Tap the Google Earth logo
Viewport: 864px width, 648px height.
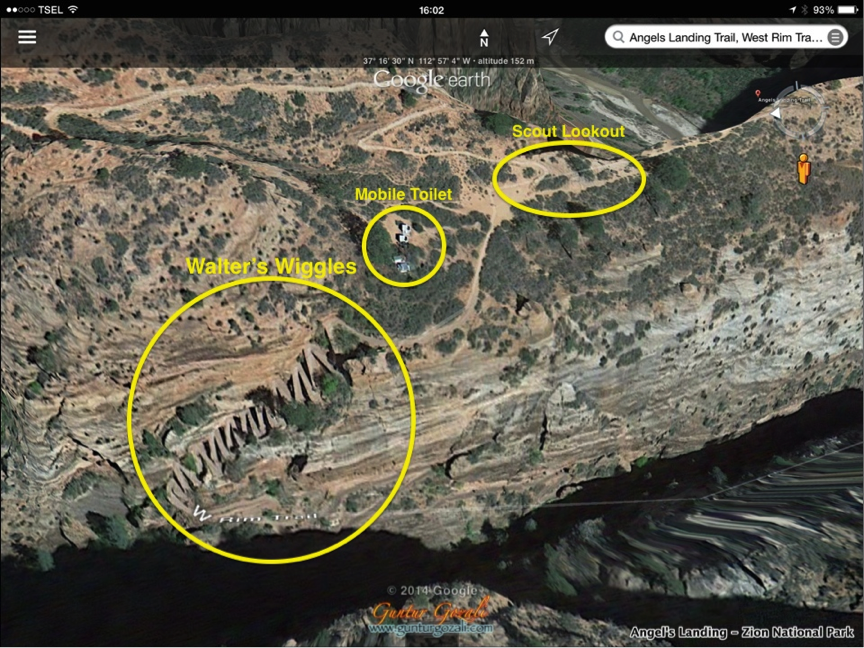click(x=431, y=79)
